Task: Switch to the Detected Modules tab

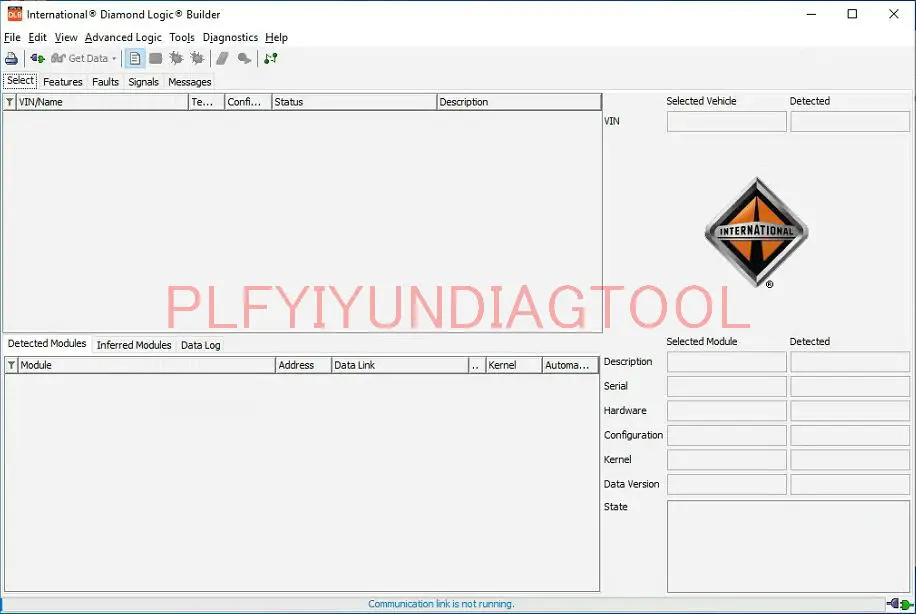Action: (47, 344)
